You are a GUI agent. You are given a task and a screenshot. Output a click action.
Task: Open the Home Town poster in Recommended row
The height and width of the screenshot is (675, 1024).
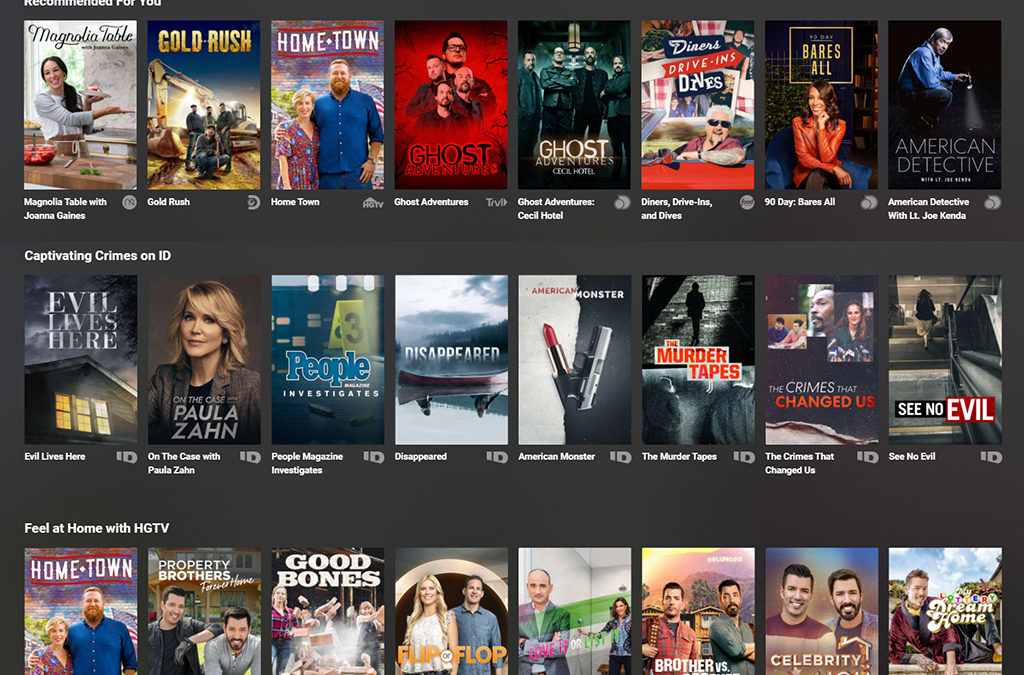(327, 104)
